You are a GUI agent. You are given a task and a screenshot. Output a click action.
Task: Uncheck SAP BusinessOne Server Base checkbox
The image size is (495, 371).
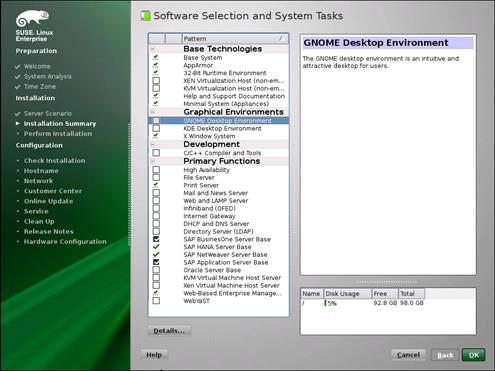[x=156, y=239]
